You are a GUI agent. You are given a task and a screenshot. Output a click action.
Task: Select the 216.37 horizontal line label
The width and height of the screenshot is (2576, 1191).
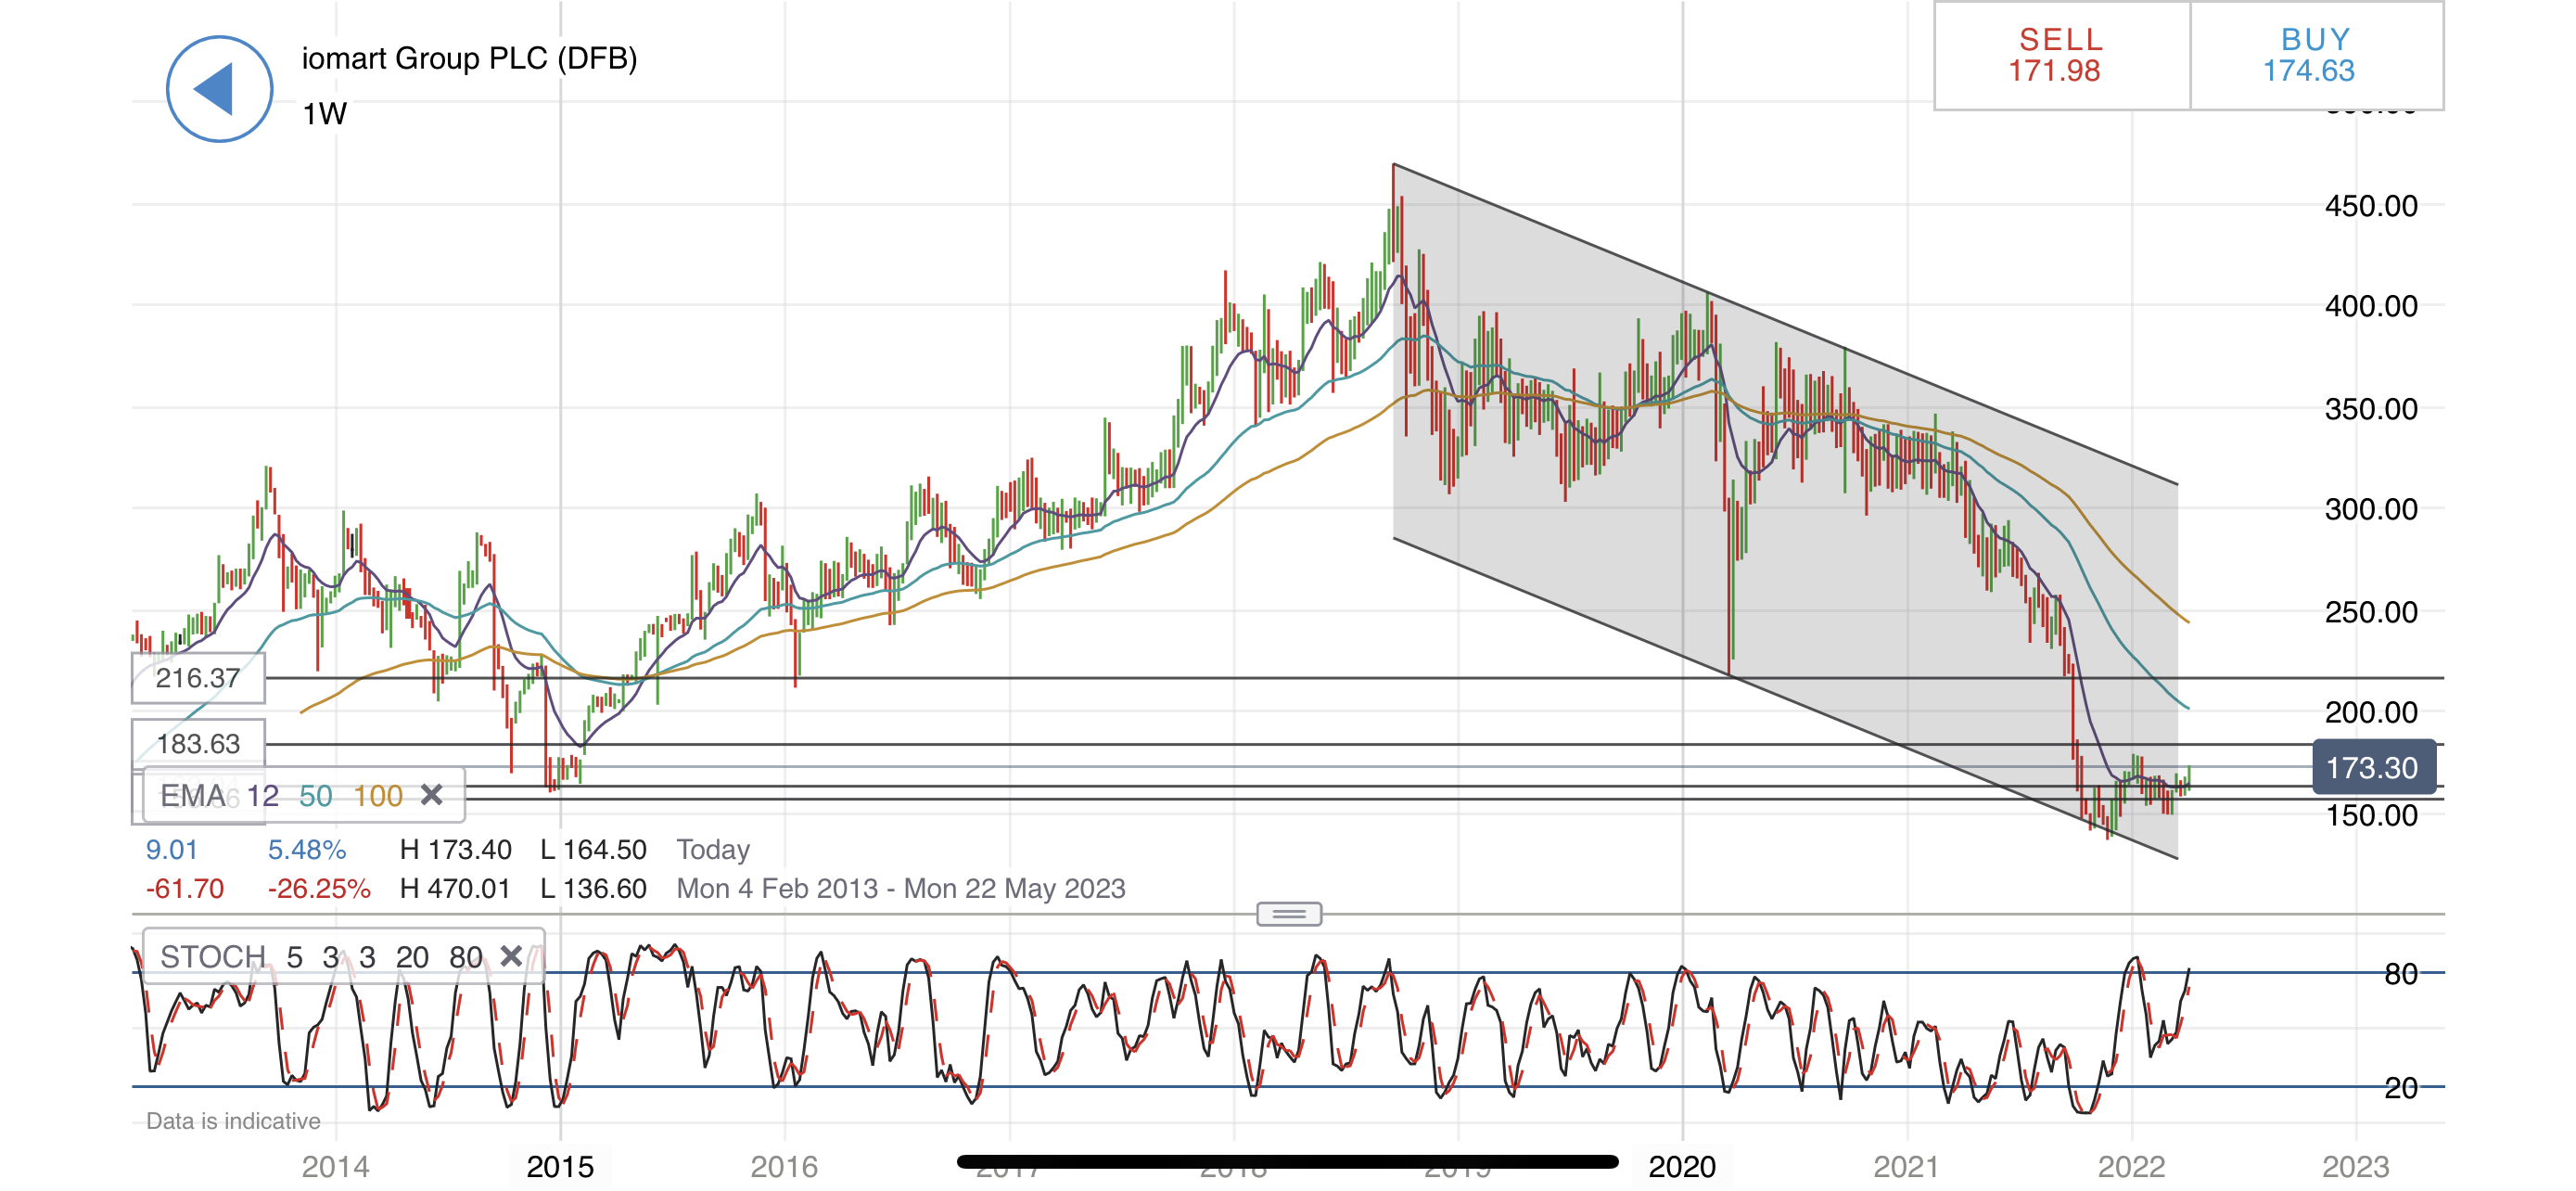pyautogui.click(x=198, y=678)
